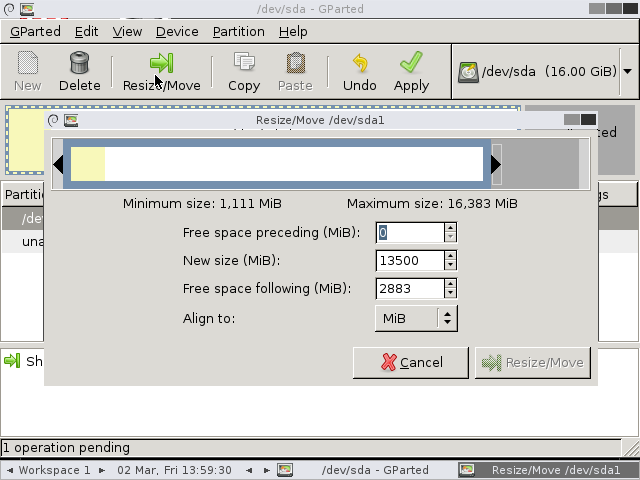This screenshot has height=480, width=640.
Task: Select the Resize/Move toolbar icon
Action: tap(162, 62)
